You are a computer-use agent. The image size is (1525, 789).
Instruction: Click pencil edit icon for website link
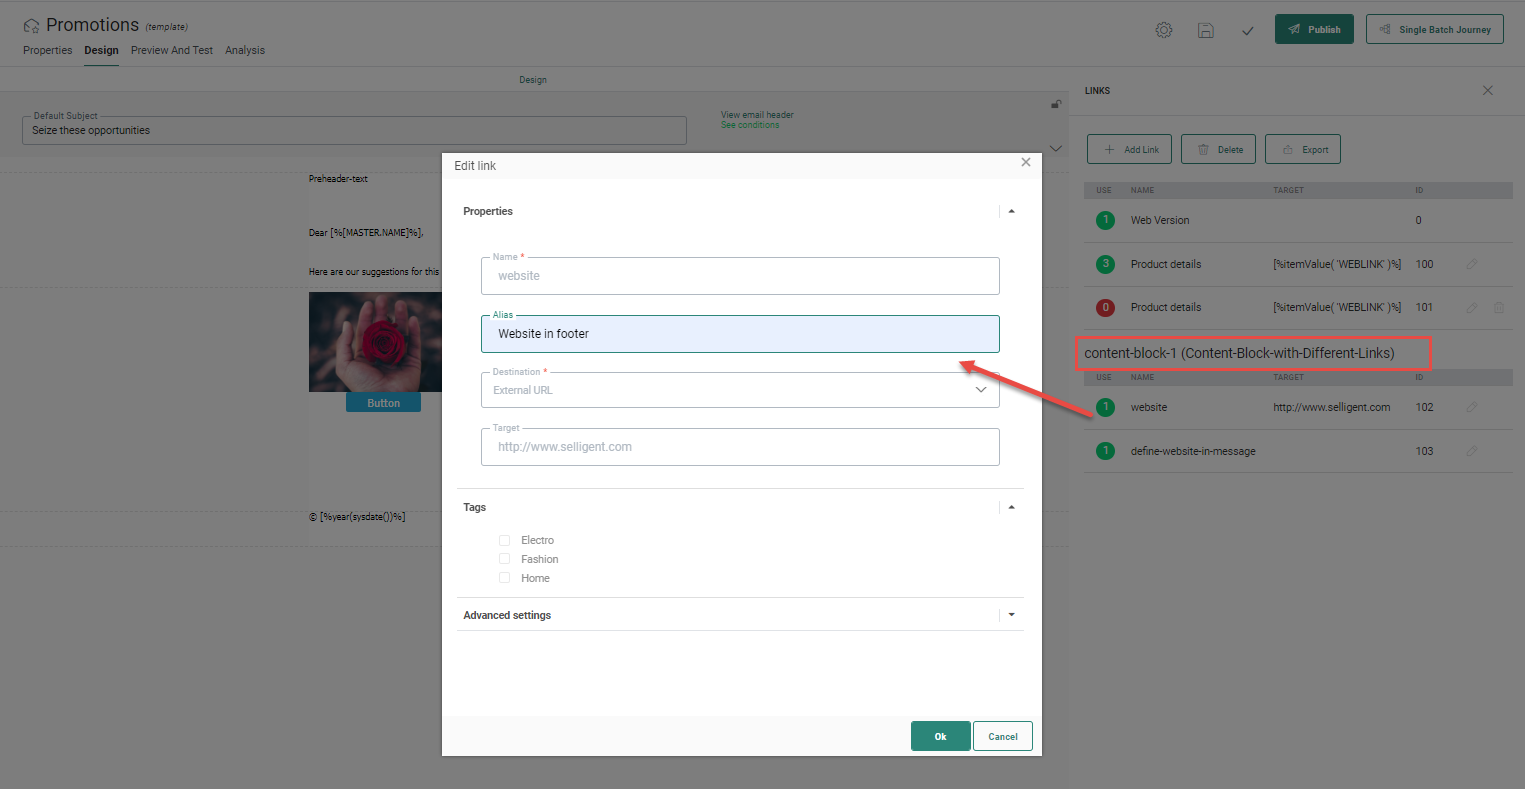pos(1471,408)
